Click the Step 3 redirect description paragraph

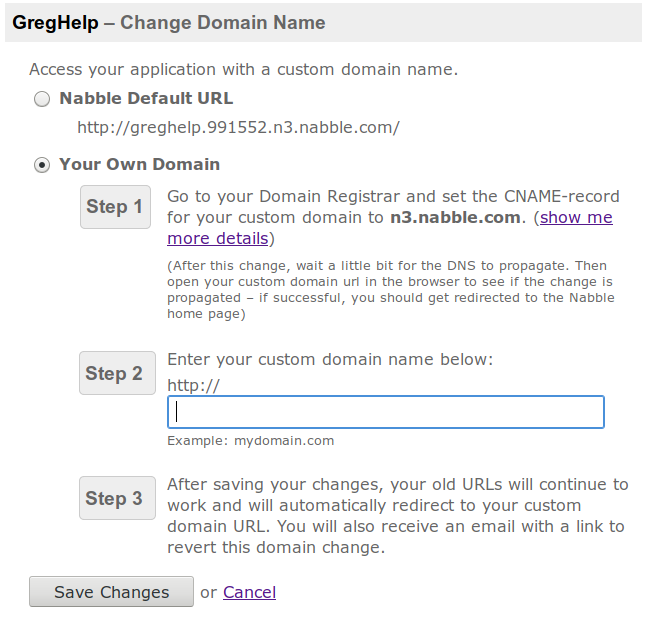(x=396, y=516)
